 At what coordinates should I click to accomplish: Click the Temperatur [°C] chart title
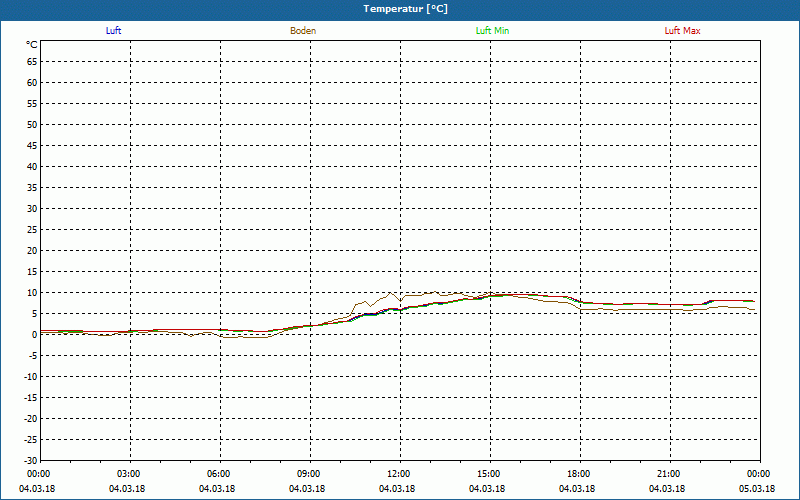tap(406, 9)
